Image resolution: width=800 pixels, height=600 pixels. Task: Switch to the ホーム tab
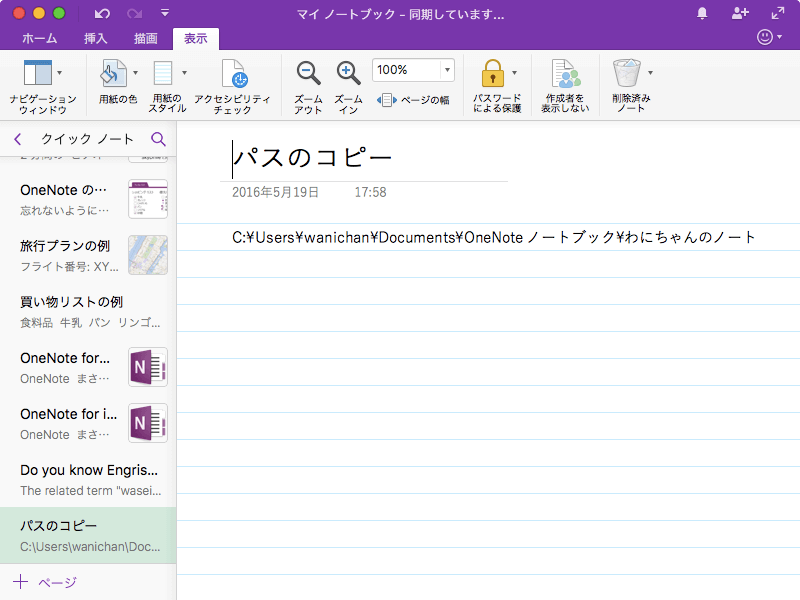39,39
